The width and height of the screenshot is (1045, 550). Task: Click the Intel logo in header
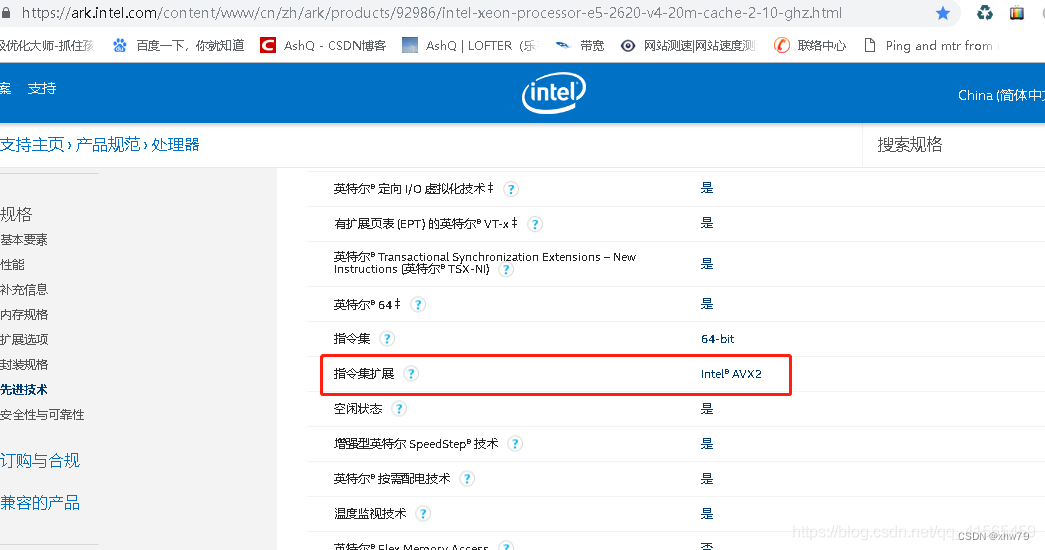(554, 93)
